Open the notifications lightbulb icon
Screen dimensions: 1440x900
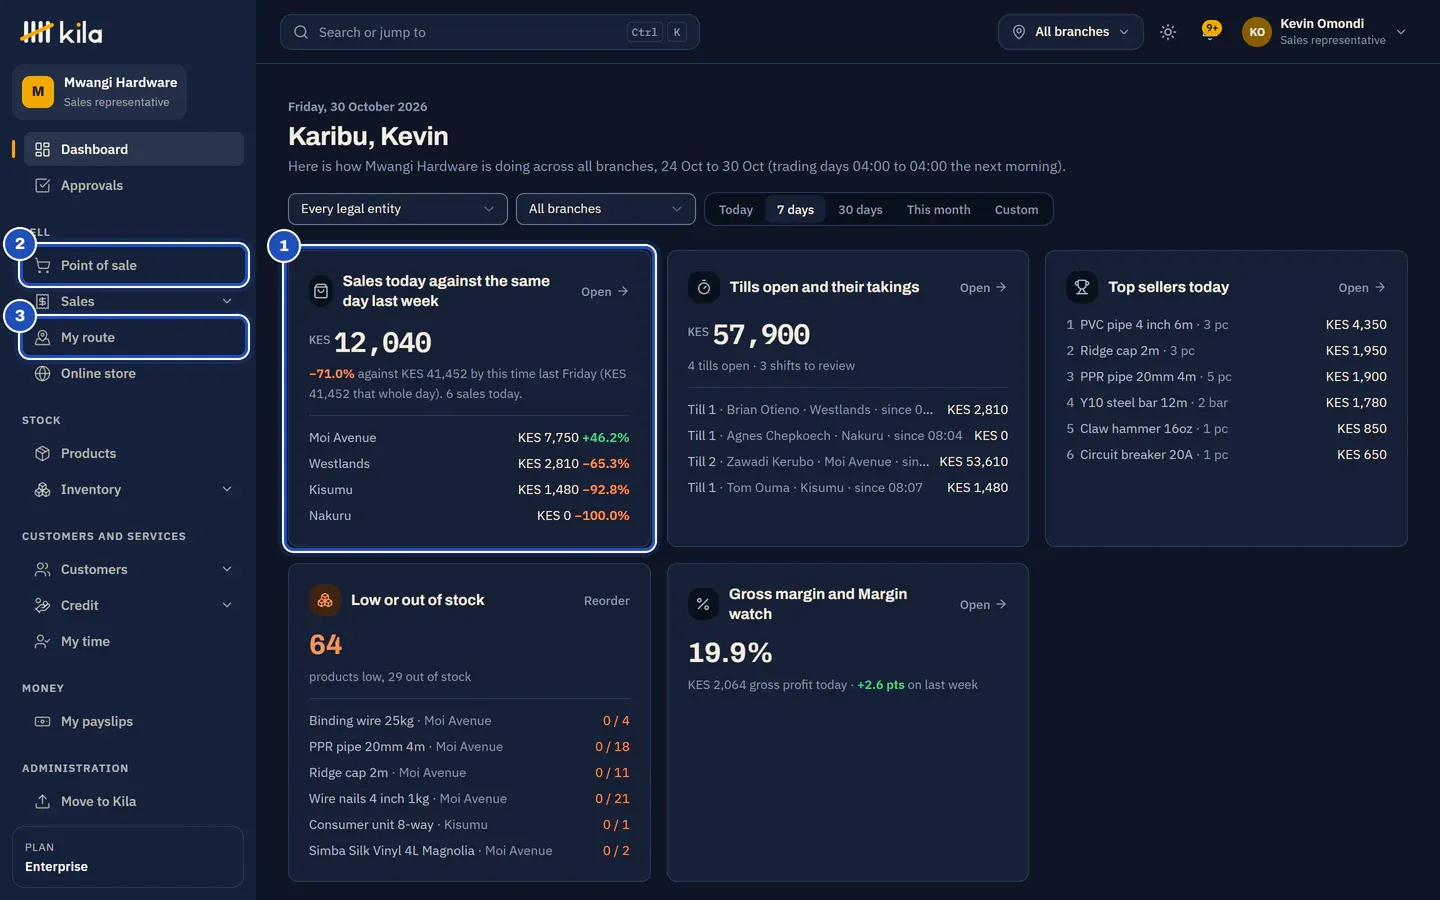(x=1210, y=32)
